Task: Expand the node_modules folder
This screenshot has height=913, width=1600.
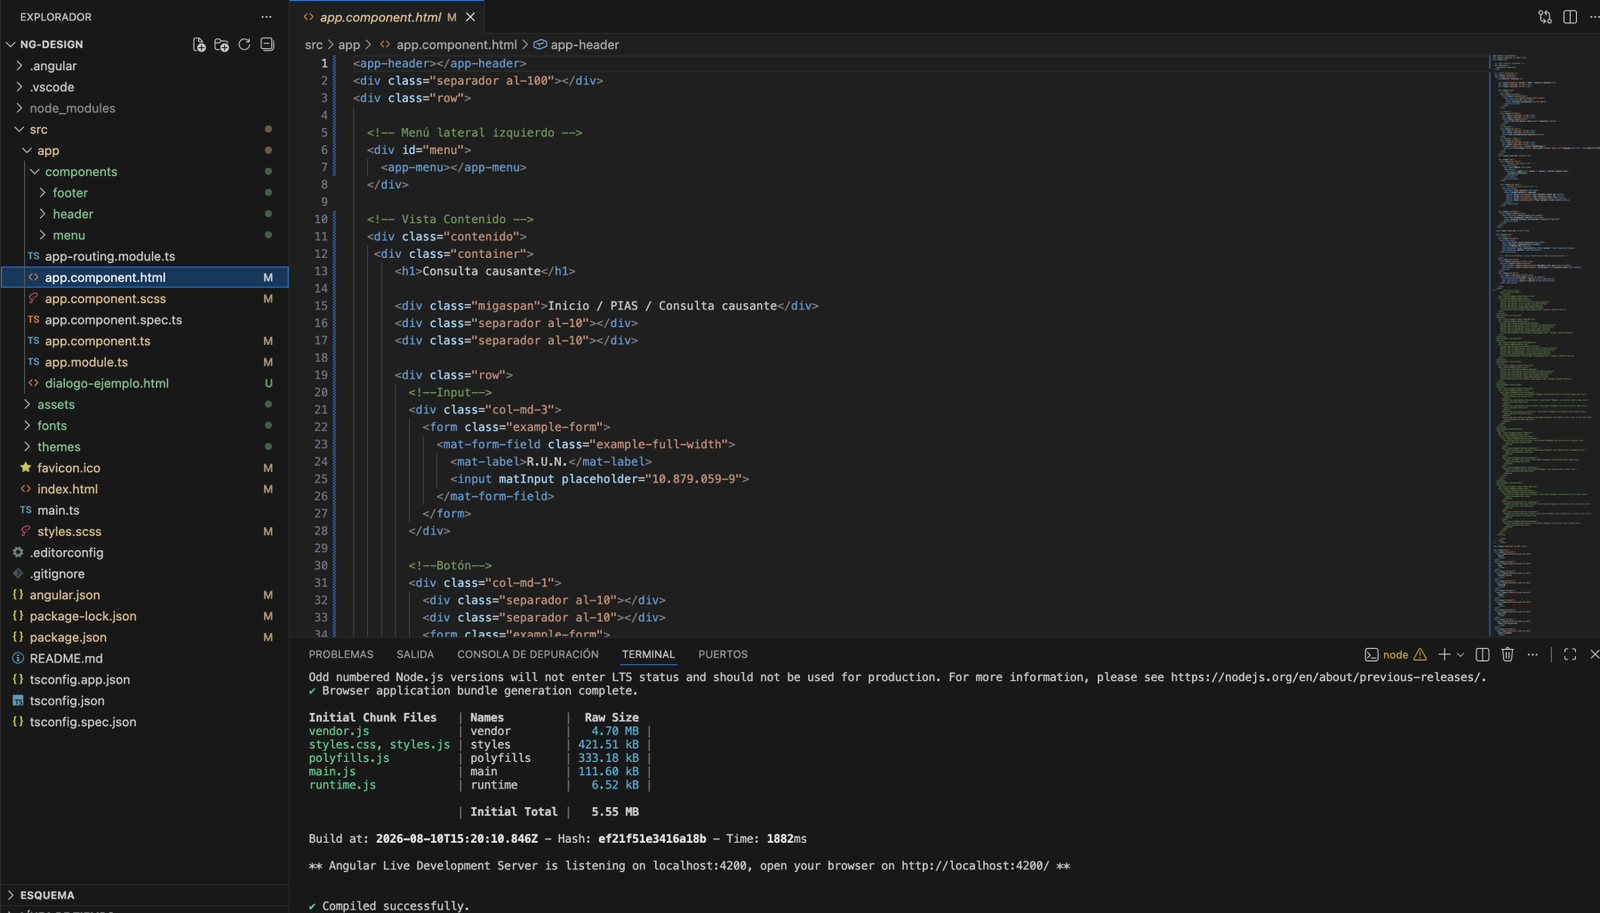Action: click(144, 108)
